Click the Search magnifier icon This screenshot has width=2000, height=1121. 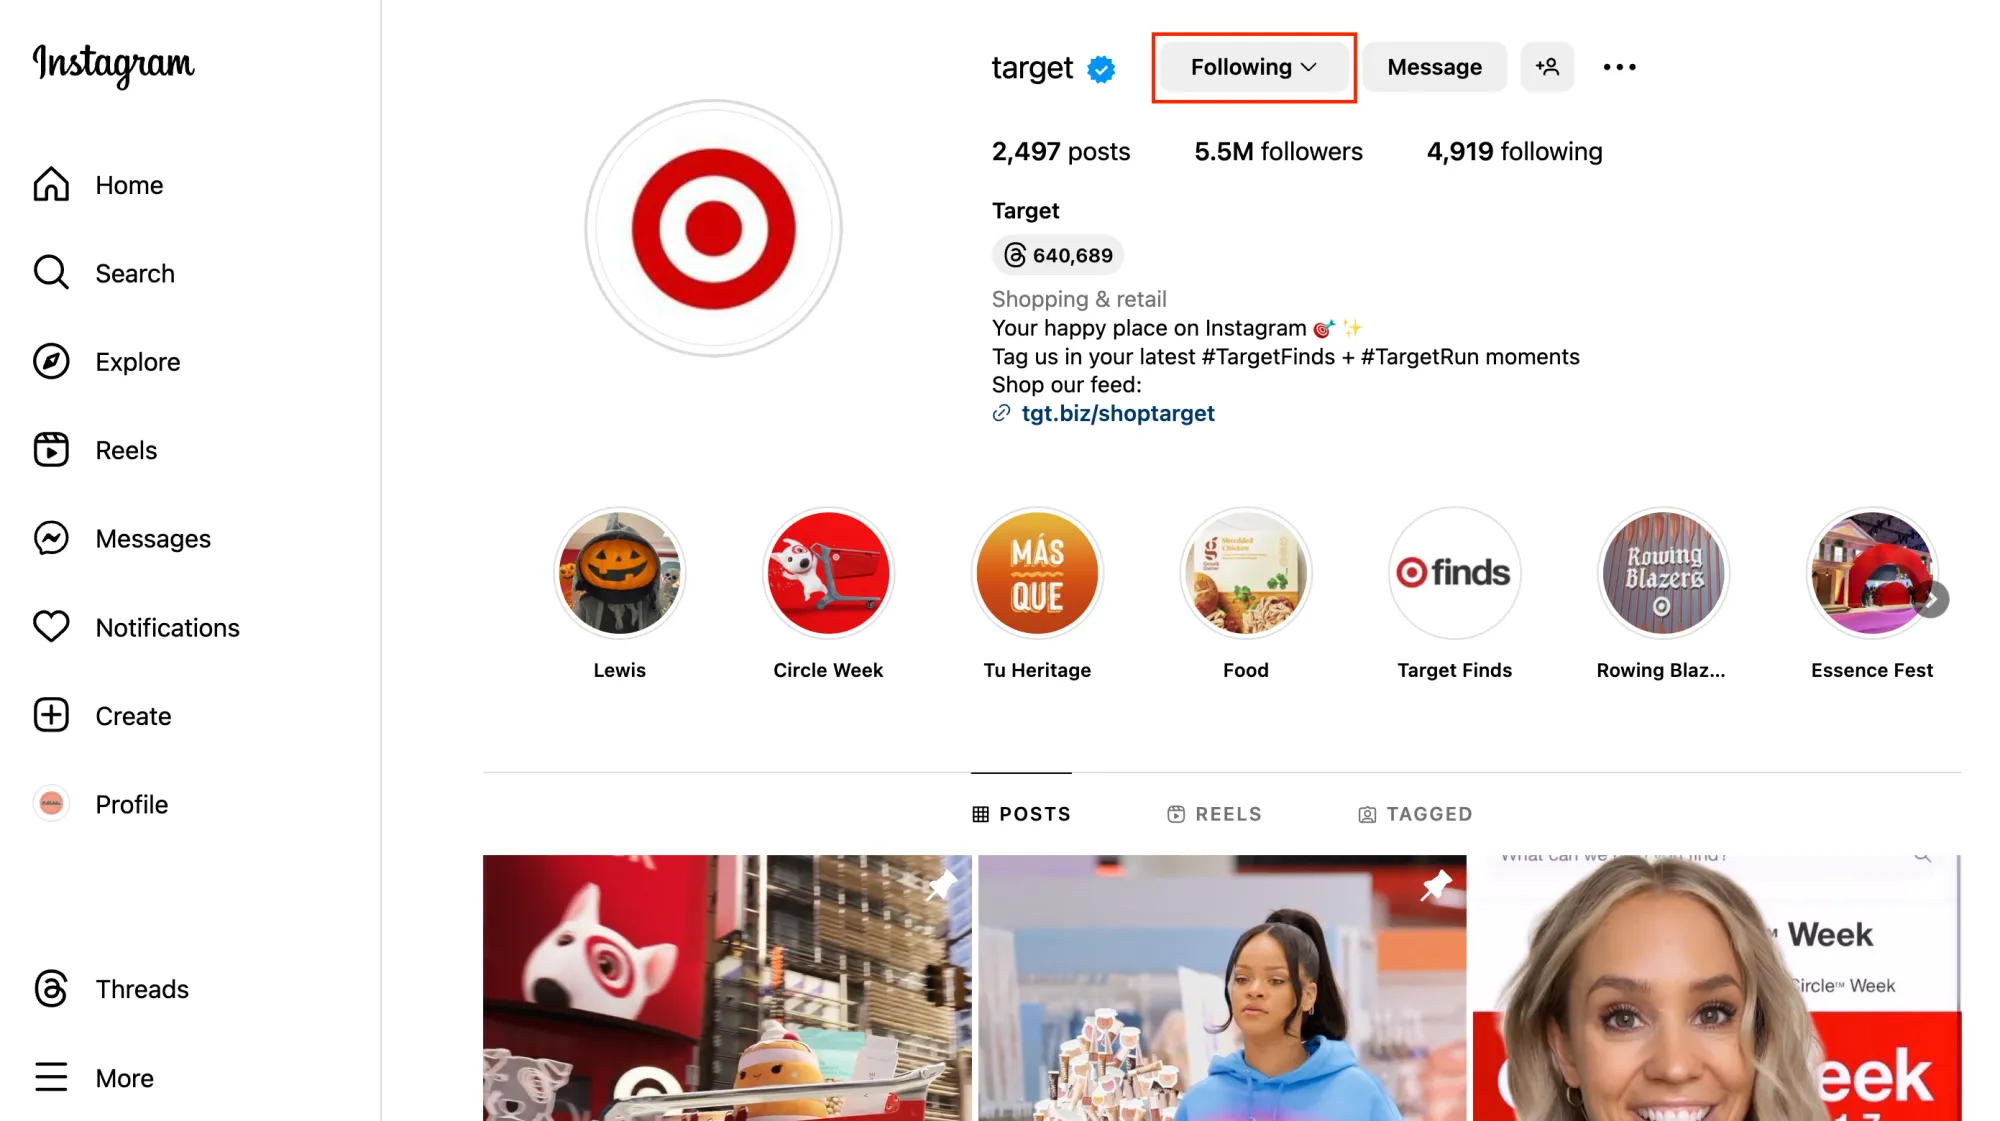point(51,273)
